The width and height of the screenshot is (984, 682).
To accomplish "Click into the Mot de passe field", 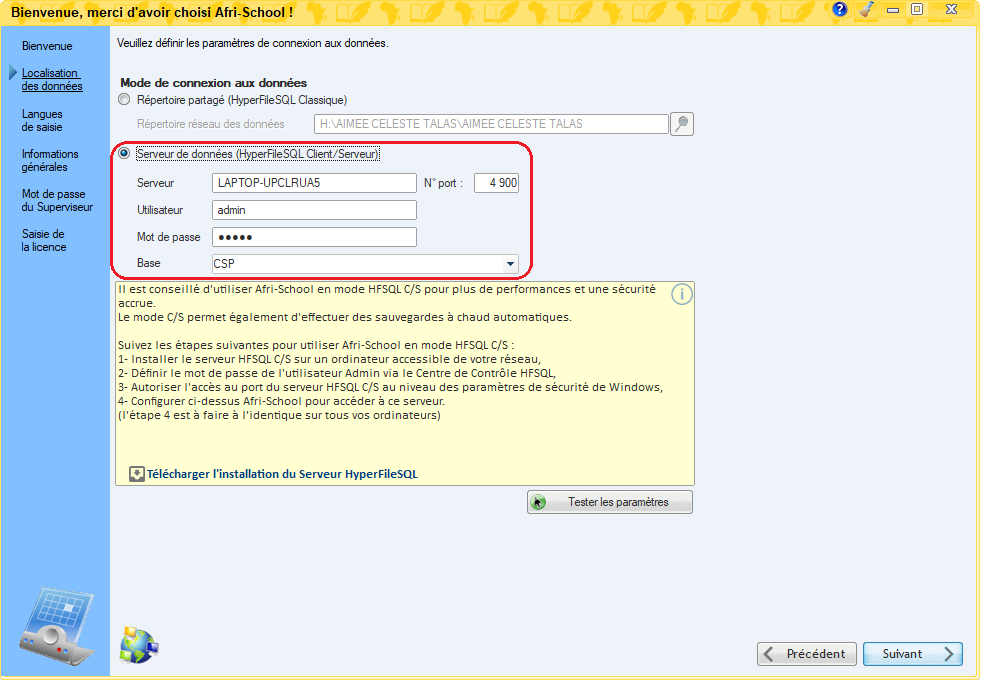I will [314, 237].
